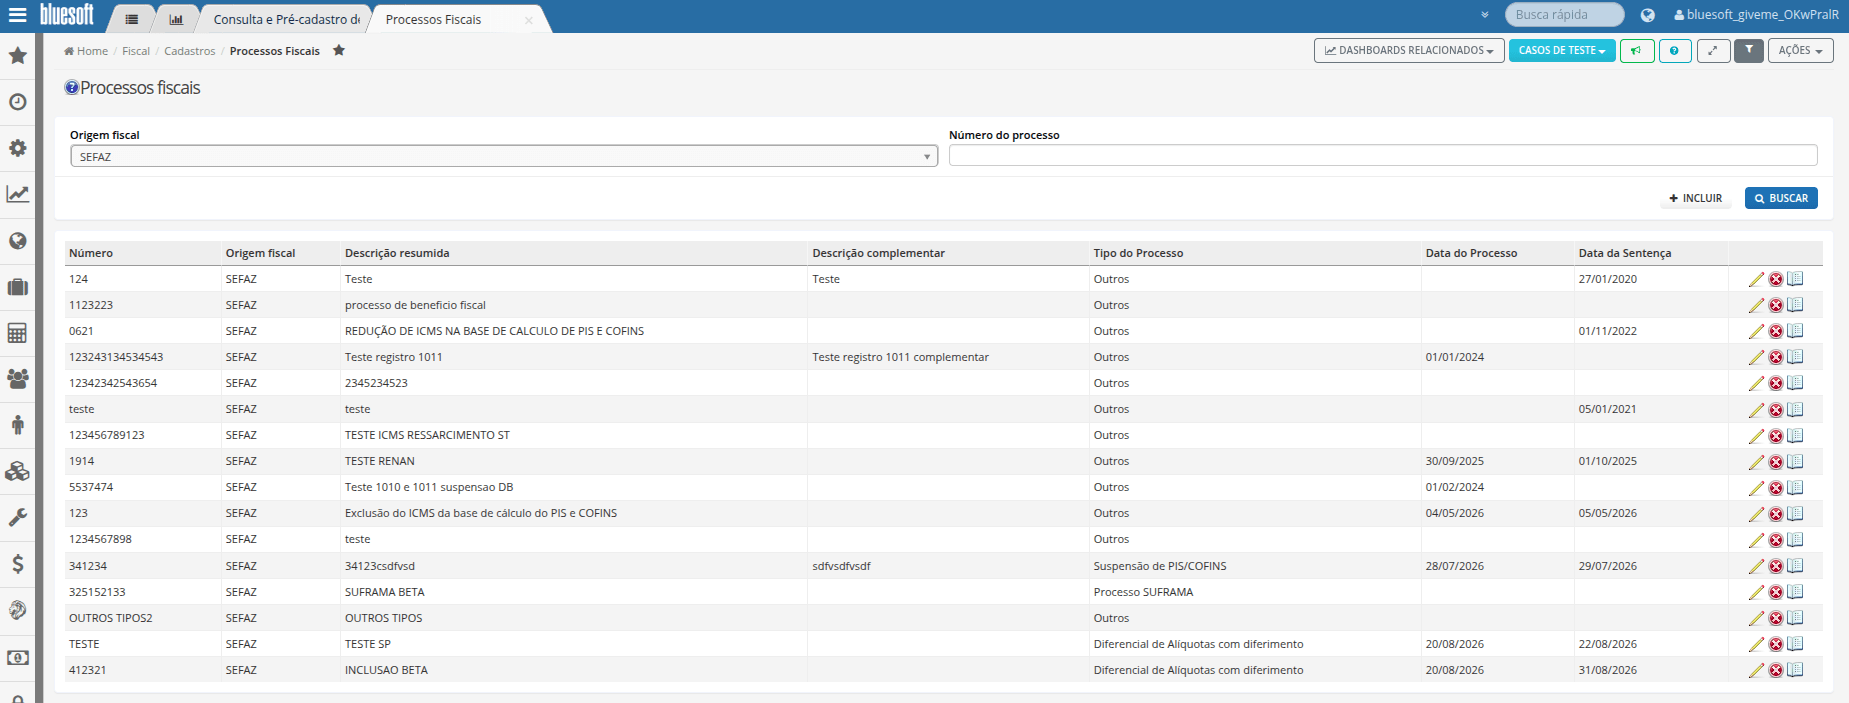Close the Processos Fiscais tab
1849x703 pixels.
(529, 20)
